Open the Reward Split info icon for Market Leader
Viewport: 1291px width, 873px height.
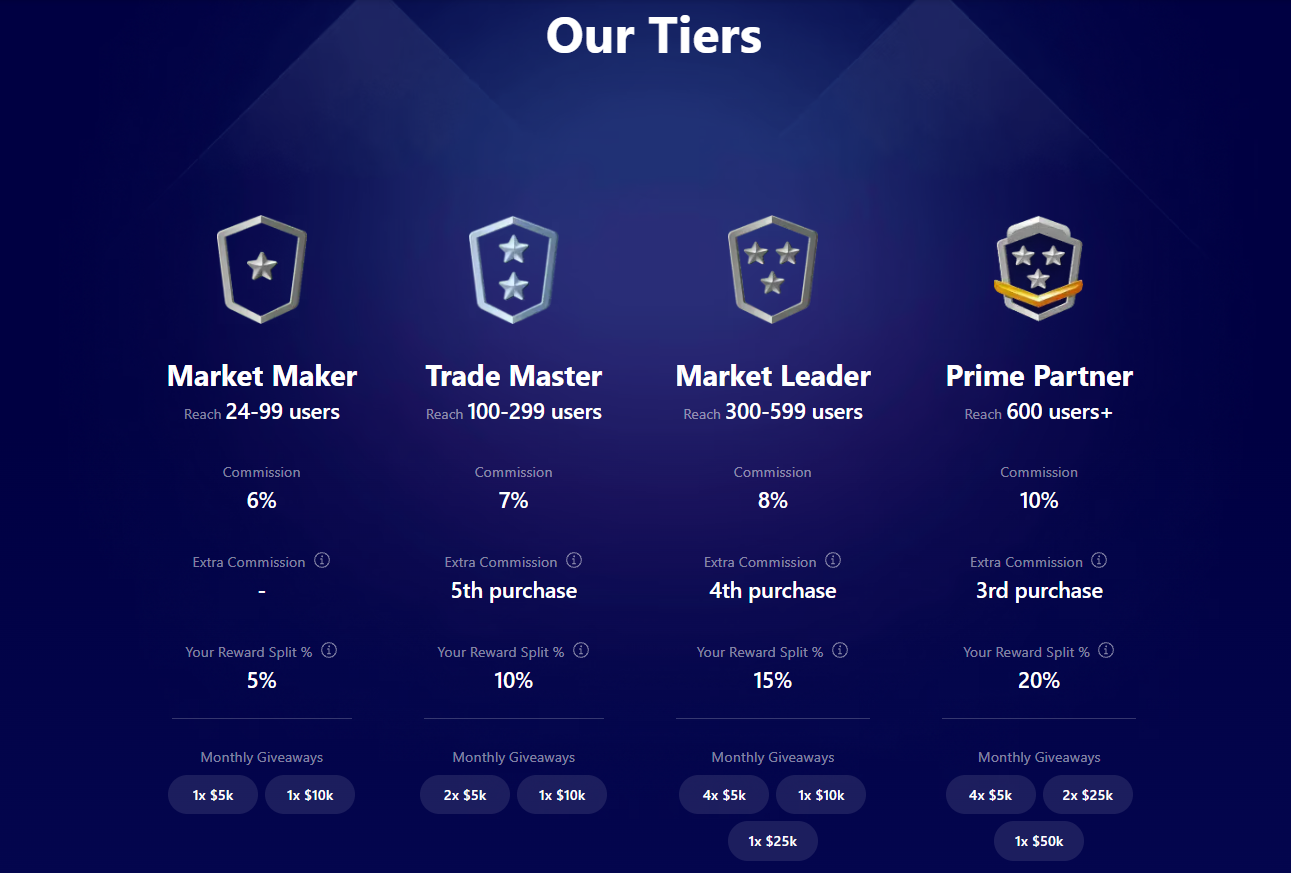840,650
